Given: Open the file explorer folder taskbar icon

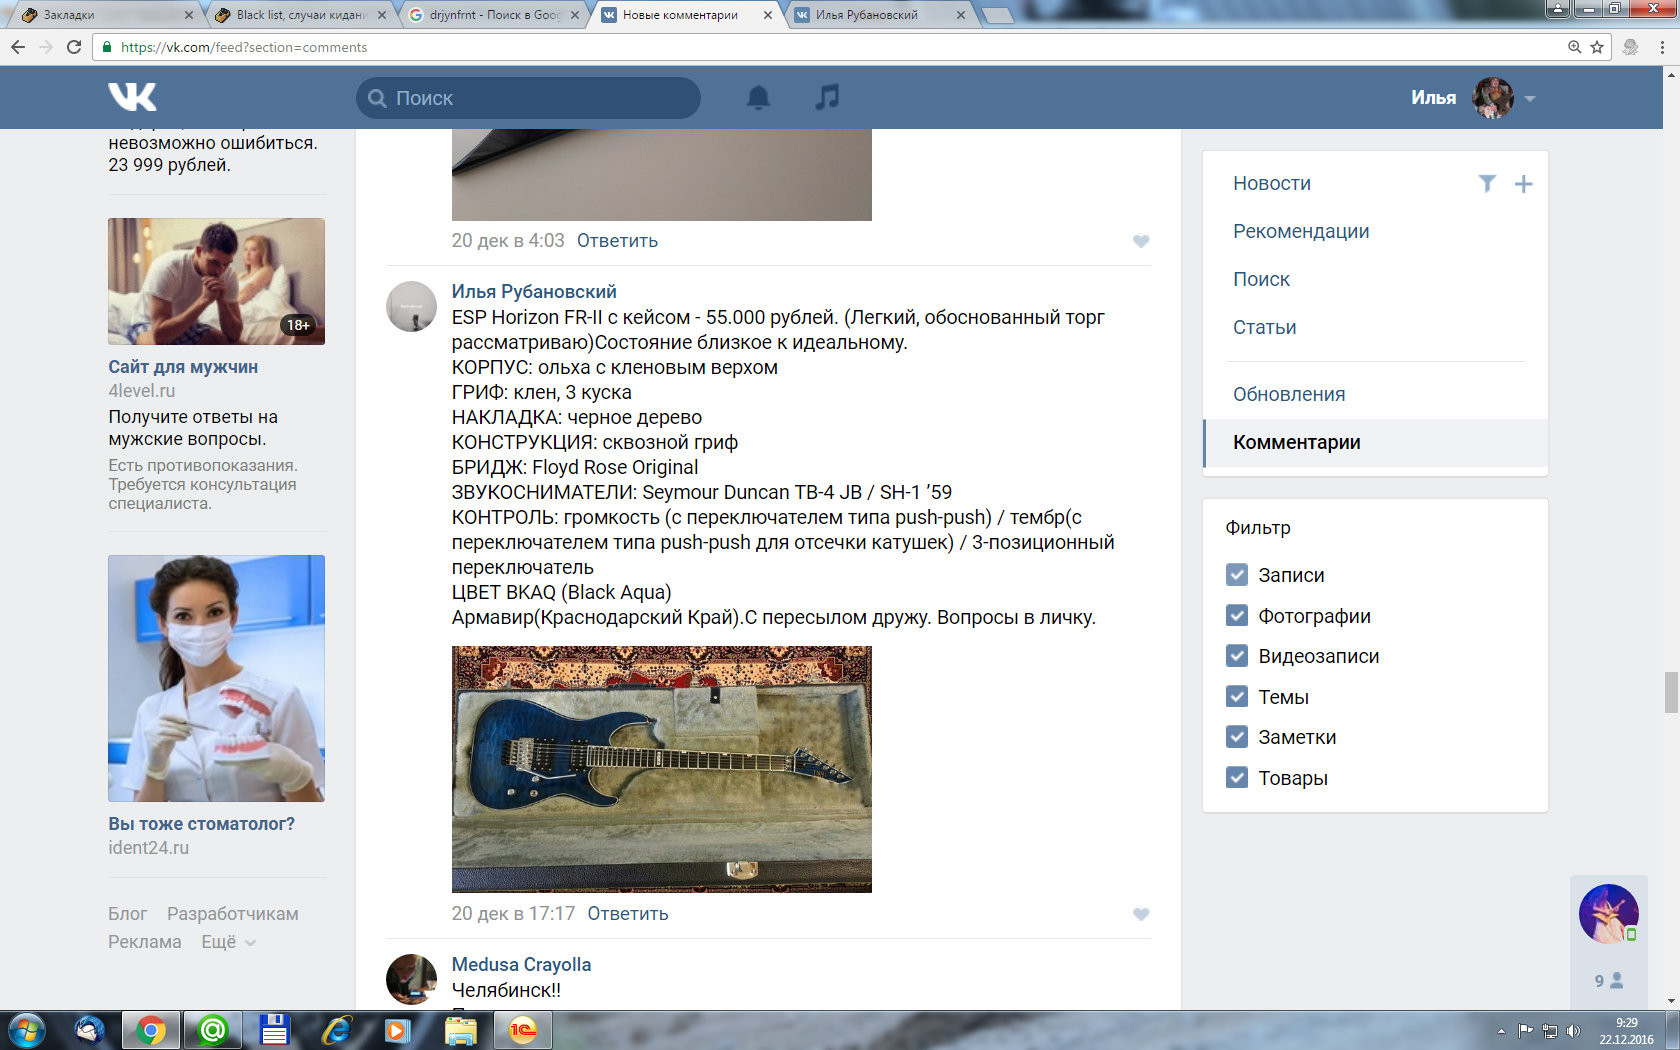Looking at the screenshot, I should click(x=461, y=1031).
